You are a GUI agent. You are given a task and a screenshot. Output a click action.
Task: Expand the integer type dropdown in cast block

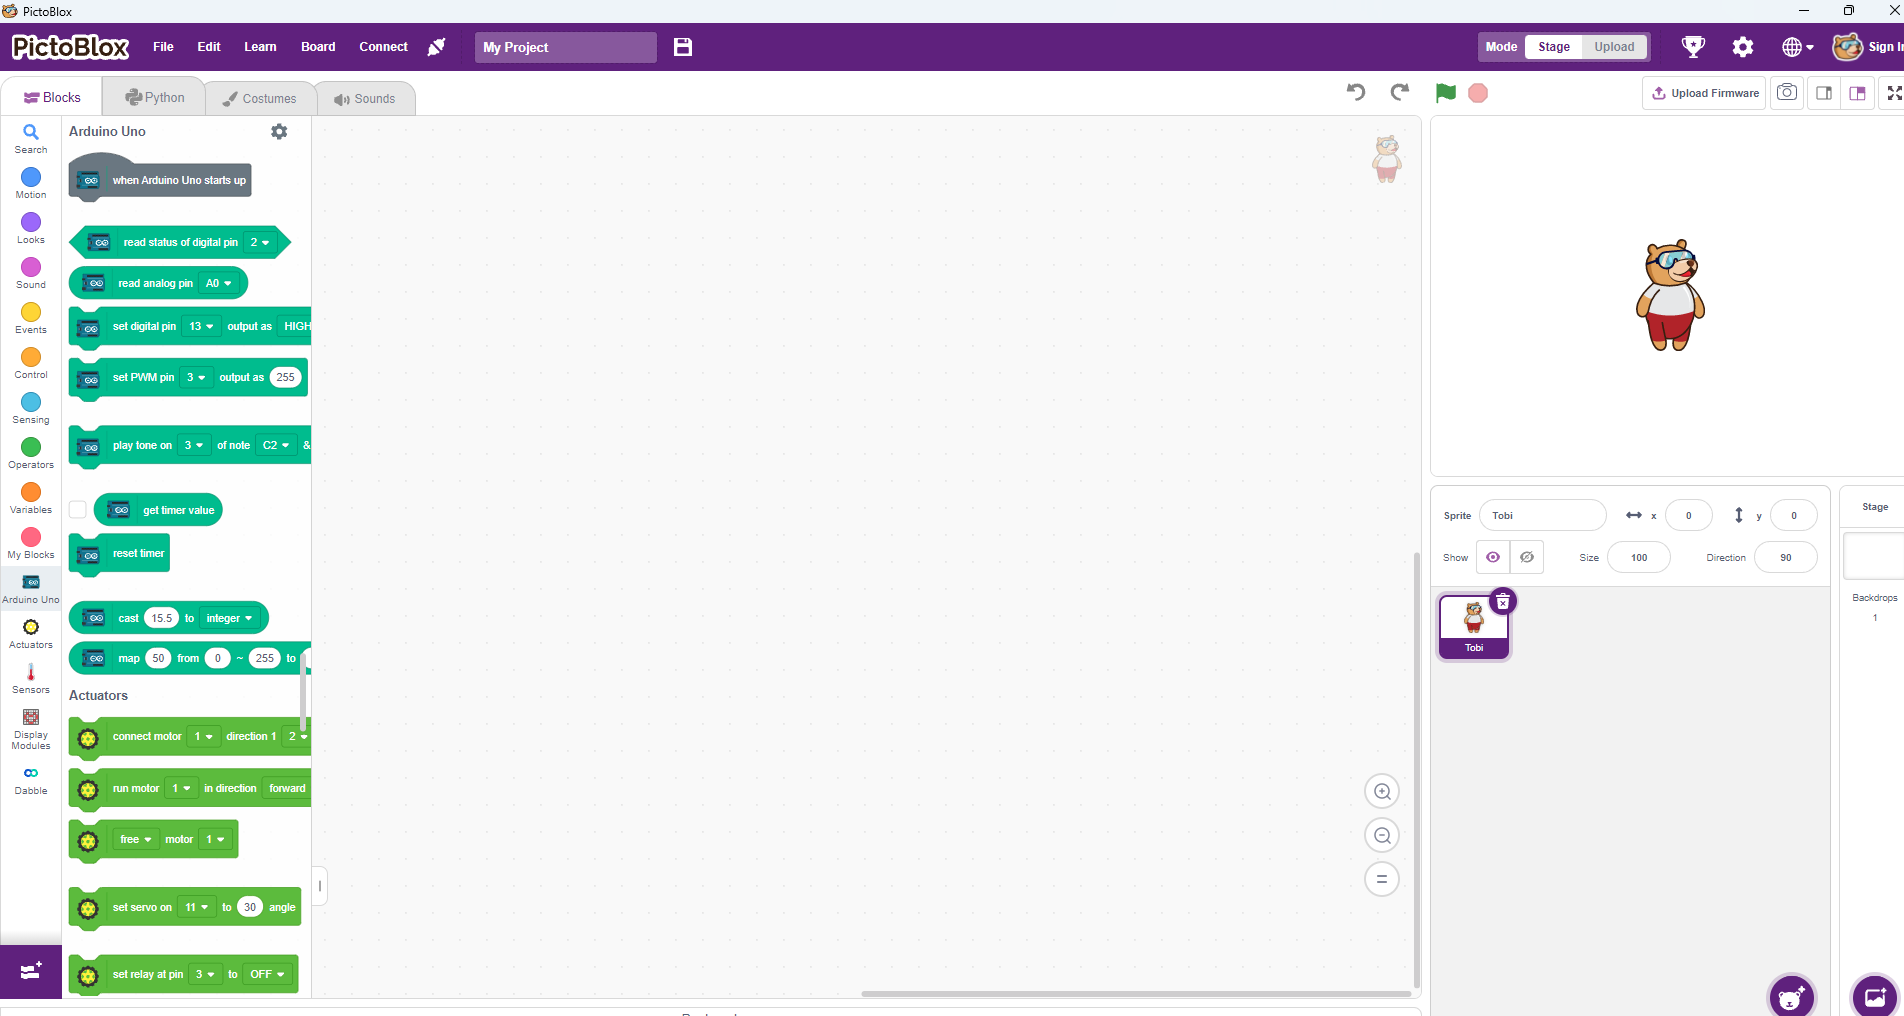pyautogui.click(x=229, y=618)
